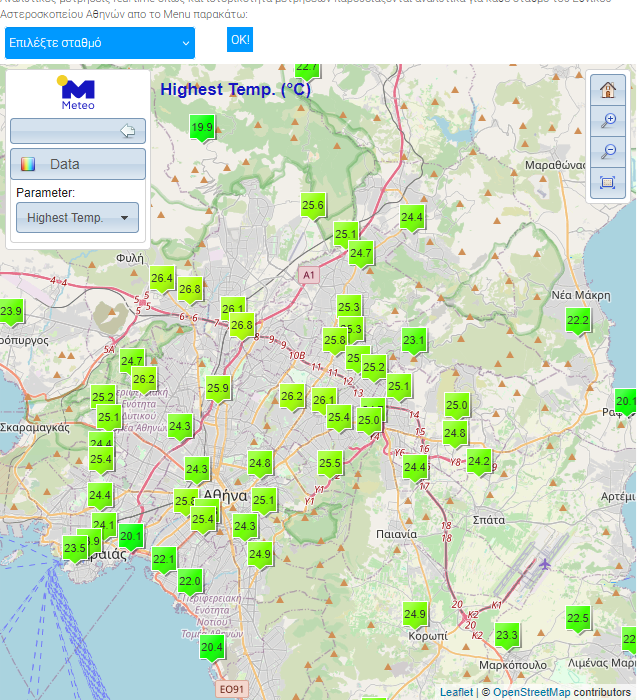The width and height of the screenshot is (637, 700).
Task: Click the 20.4 coastal marker
Action: (x=212, y=648)
